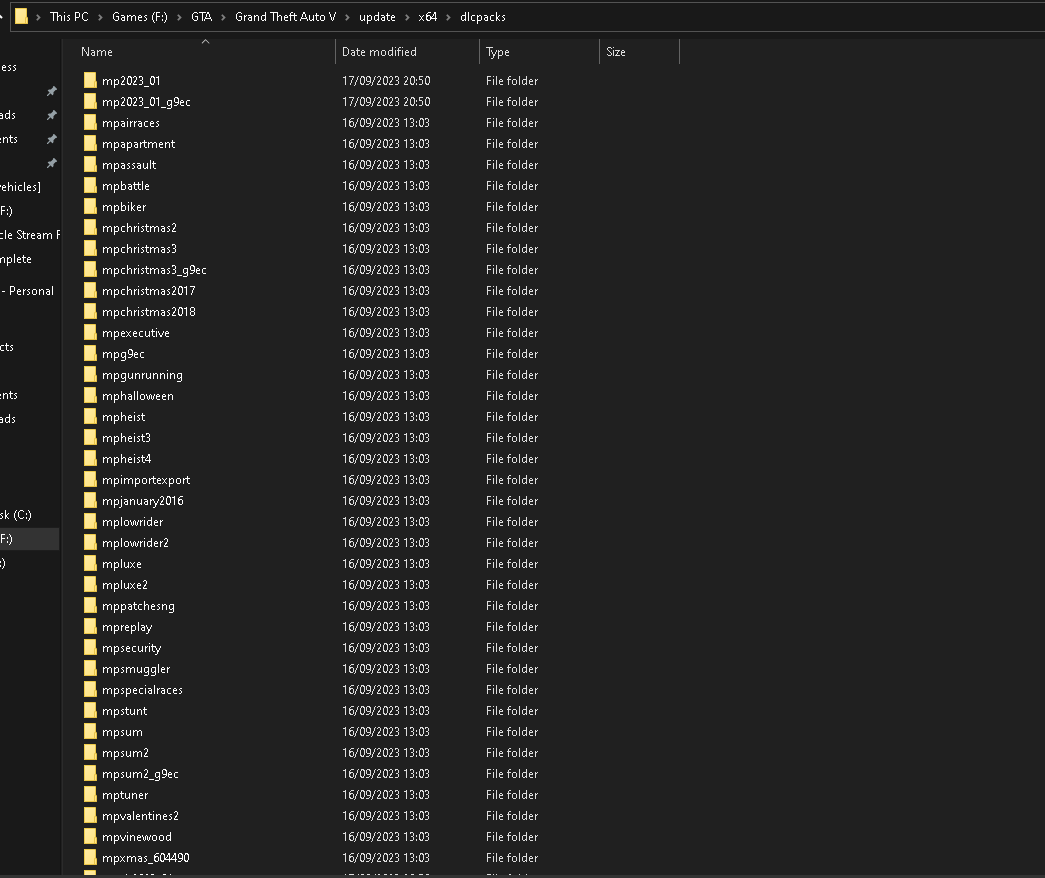Click the mpxmas_604490 folder icon
The image size is (1045, 878).
pos(90,857)
